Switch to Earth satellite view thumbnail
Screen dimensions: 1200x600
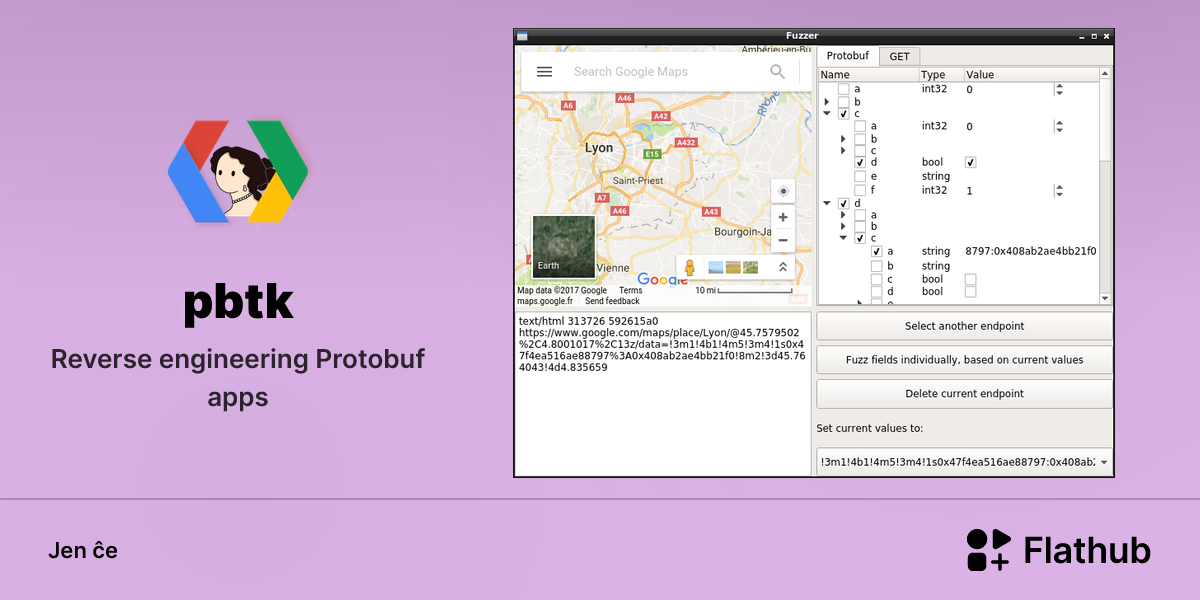[564, 246]
